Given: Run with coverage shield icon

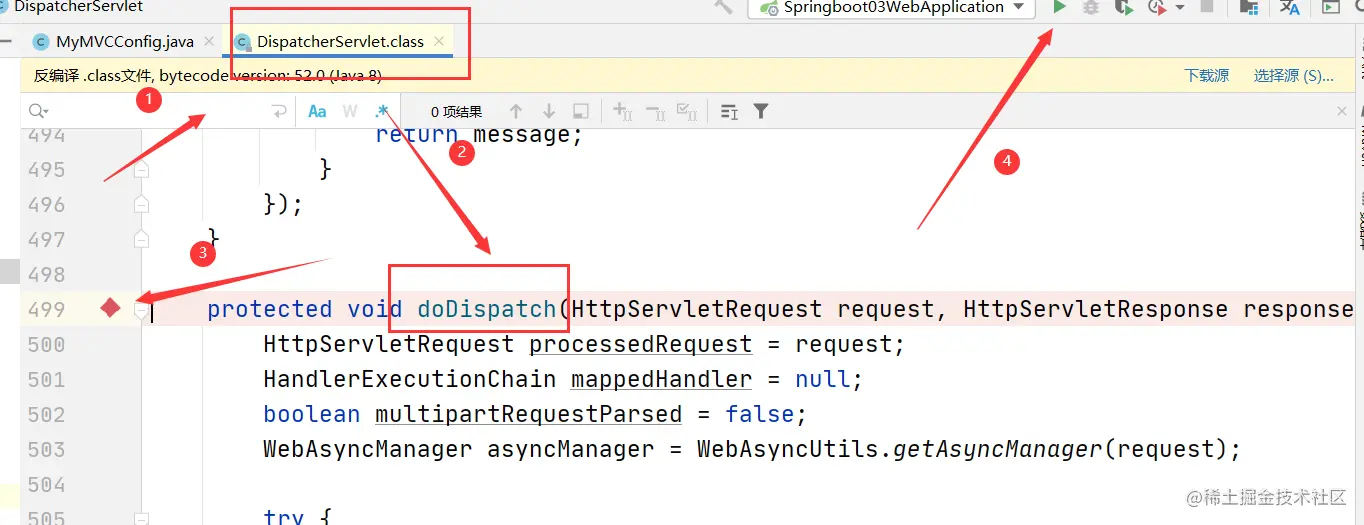Looking at the screenshot, I should tap(1124, 7).
